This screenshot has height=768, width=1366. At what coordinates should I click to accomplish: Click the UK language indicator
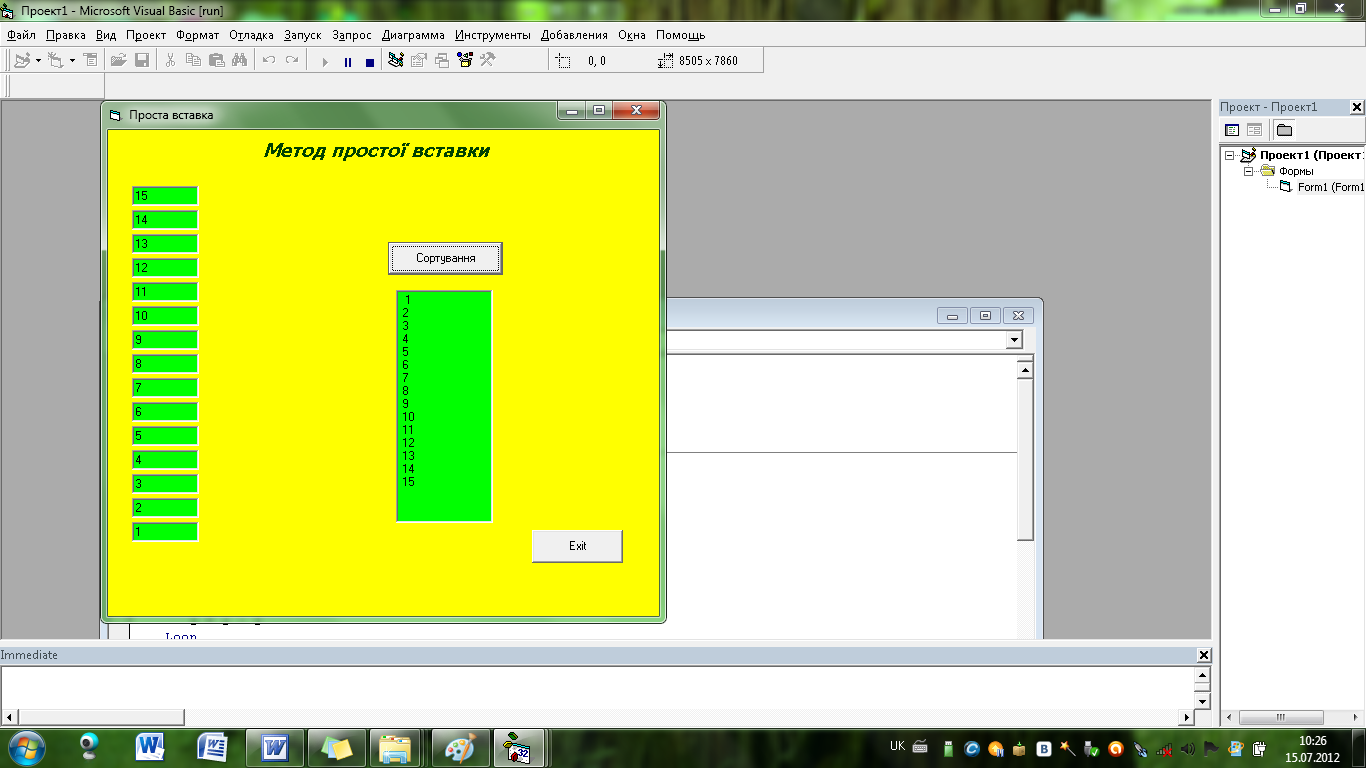897,747
